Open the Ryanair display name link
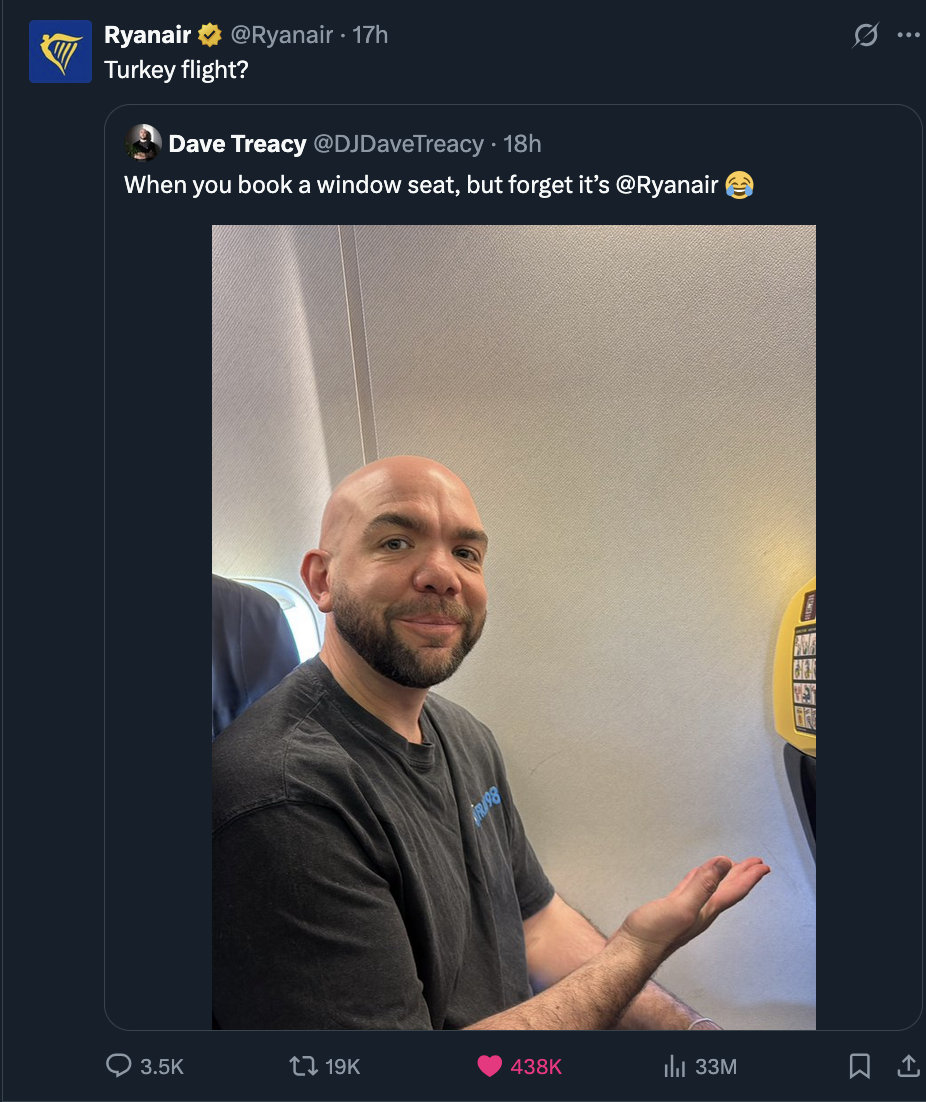 pos(148,34)
